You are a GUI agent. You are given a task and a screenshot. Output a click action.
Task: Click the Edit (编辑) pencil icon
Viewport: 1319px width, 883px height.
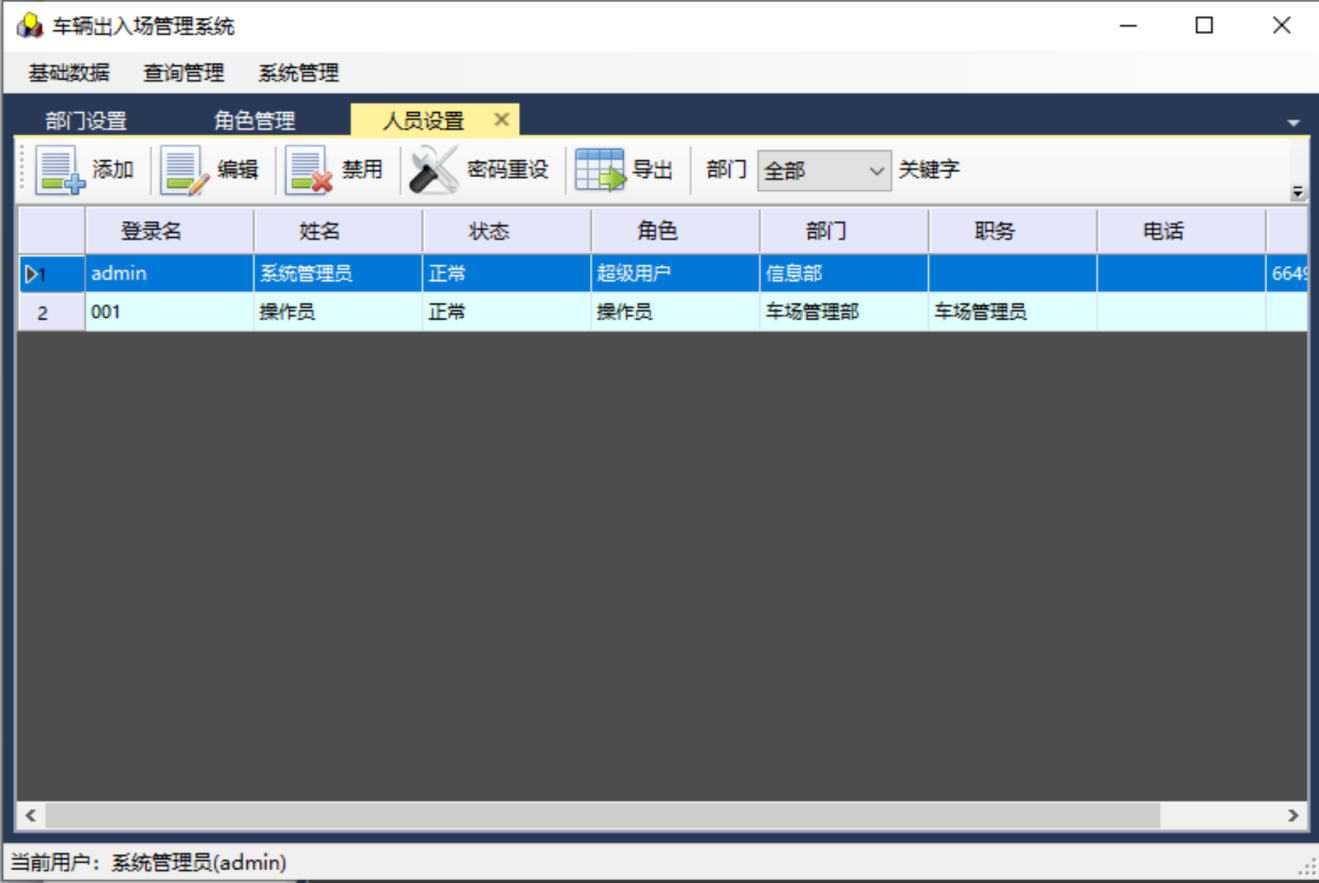[x=185, y=170]
